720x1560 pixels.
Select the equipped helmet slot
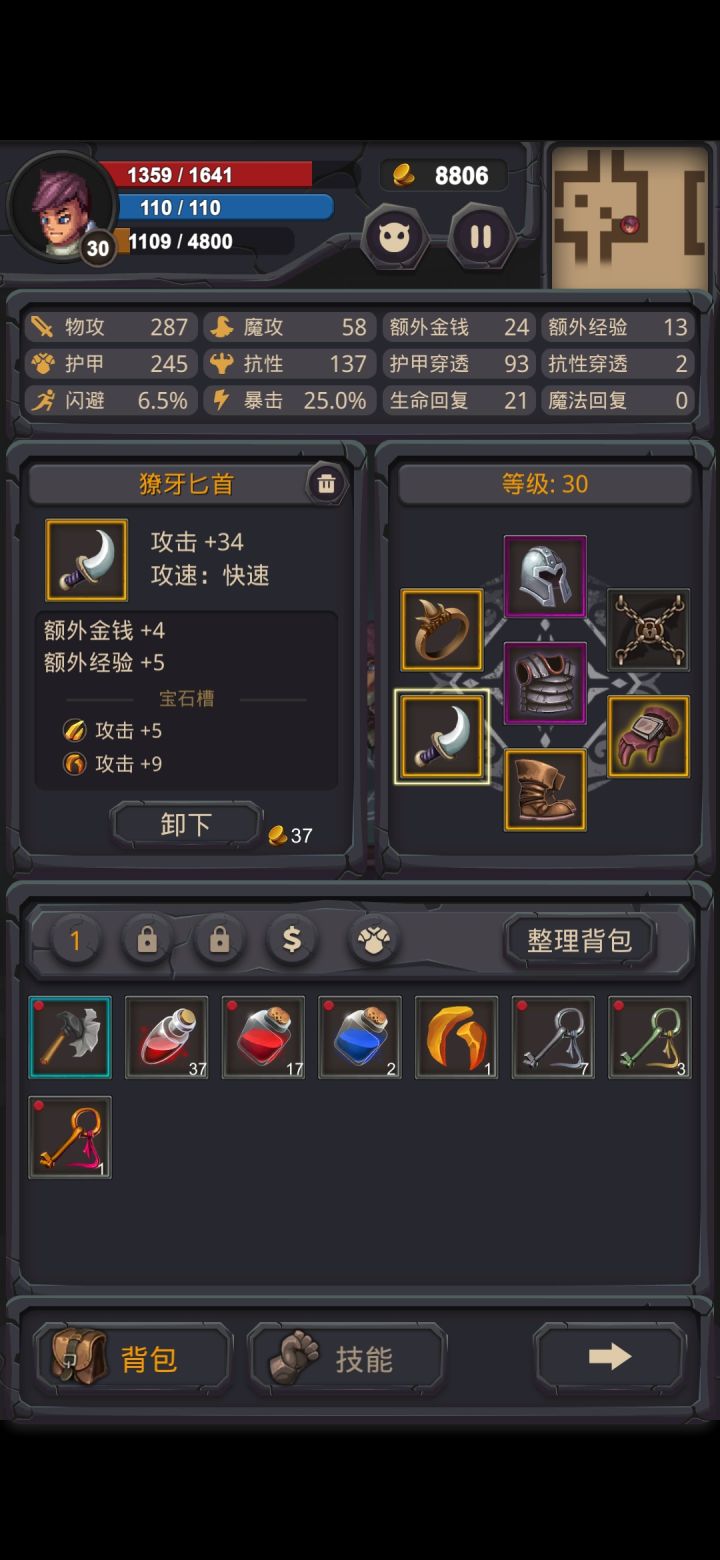545,577
